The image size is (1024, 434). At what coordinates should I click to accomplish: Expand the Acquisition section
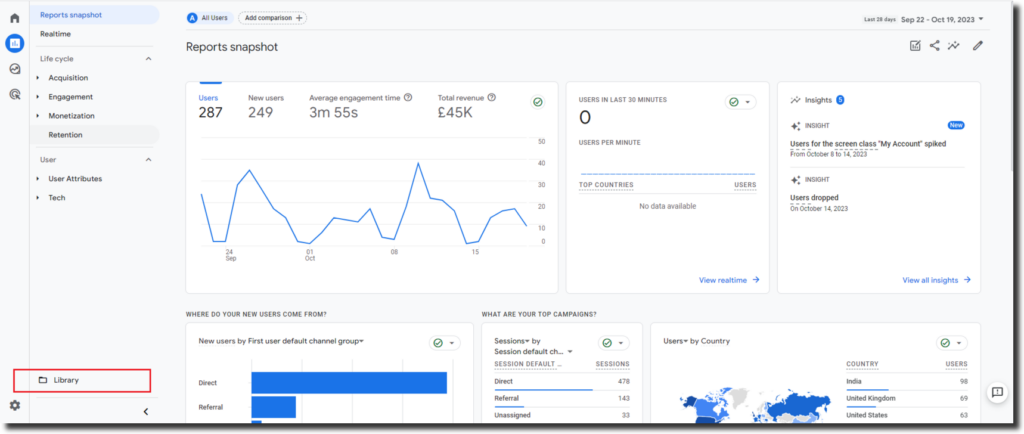coord(68,78)
